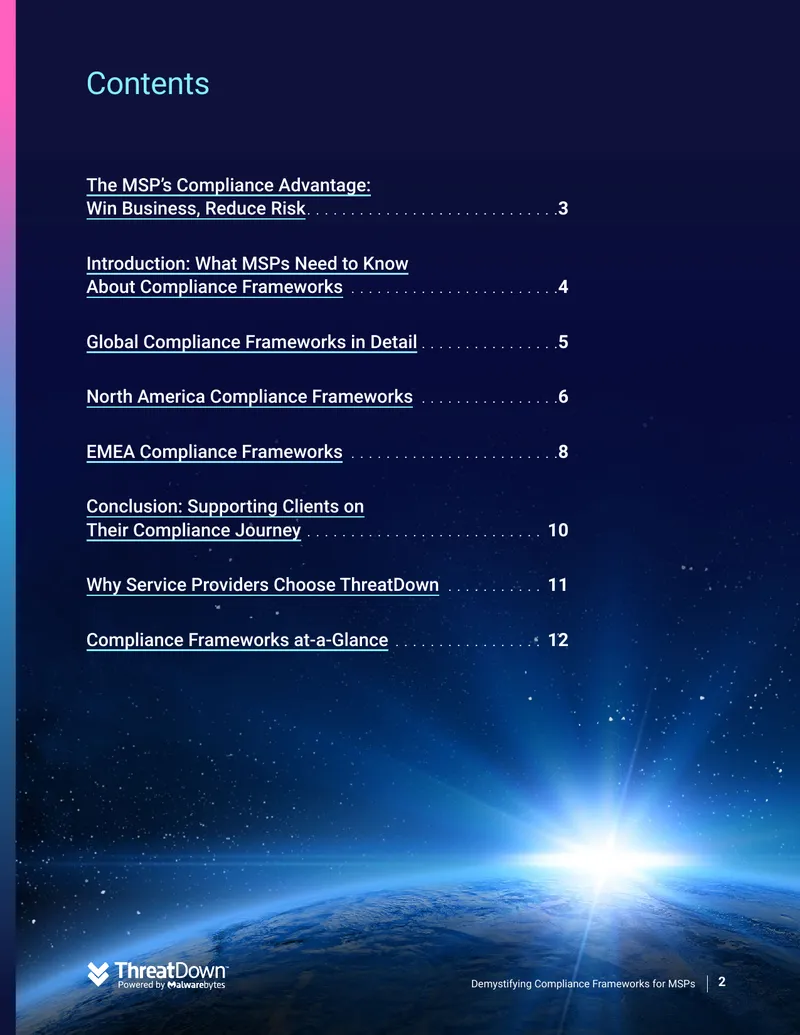
Task: Click 'Powered by Malwarebytes' text
Action: [x=172, y=985]
